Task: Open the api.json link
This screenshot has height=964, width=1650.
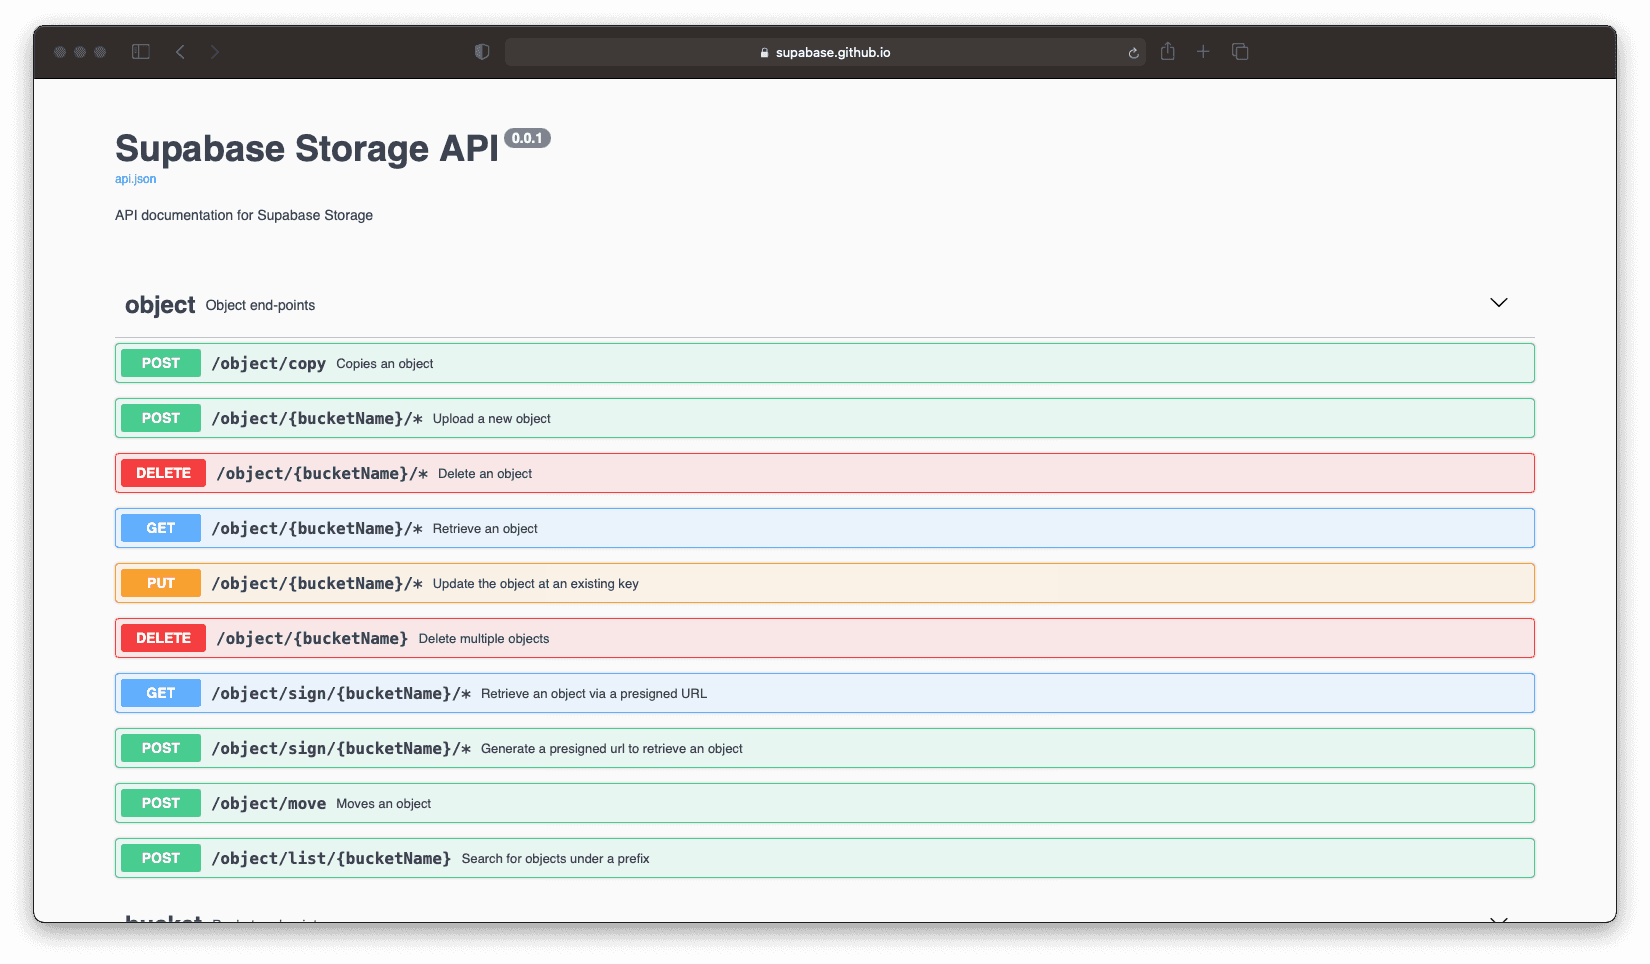Action: (x=135, y=179)
